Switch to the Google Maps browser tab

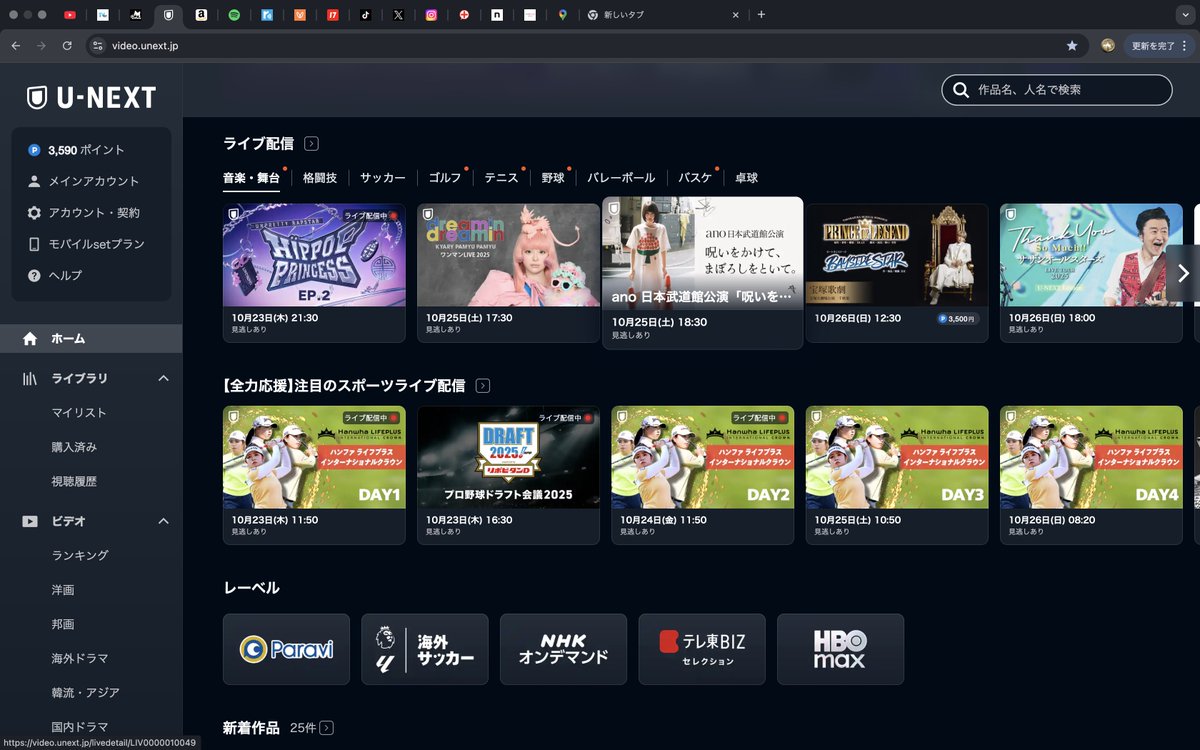click(x=562, y=15)
